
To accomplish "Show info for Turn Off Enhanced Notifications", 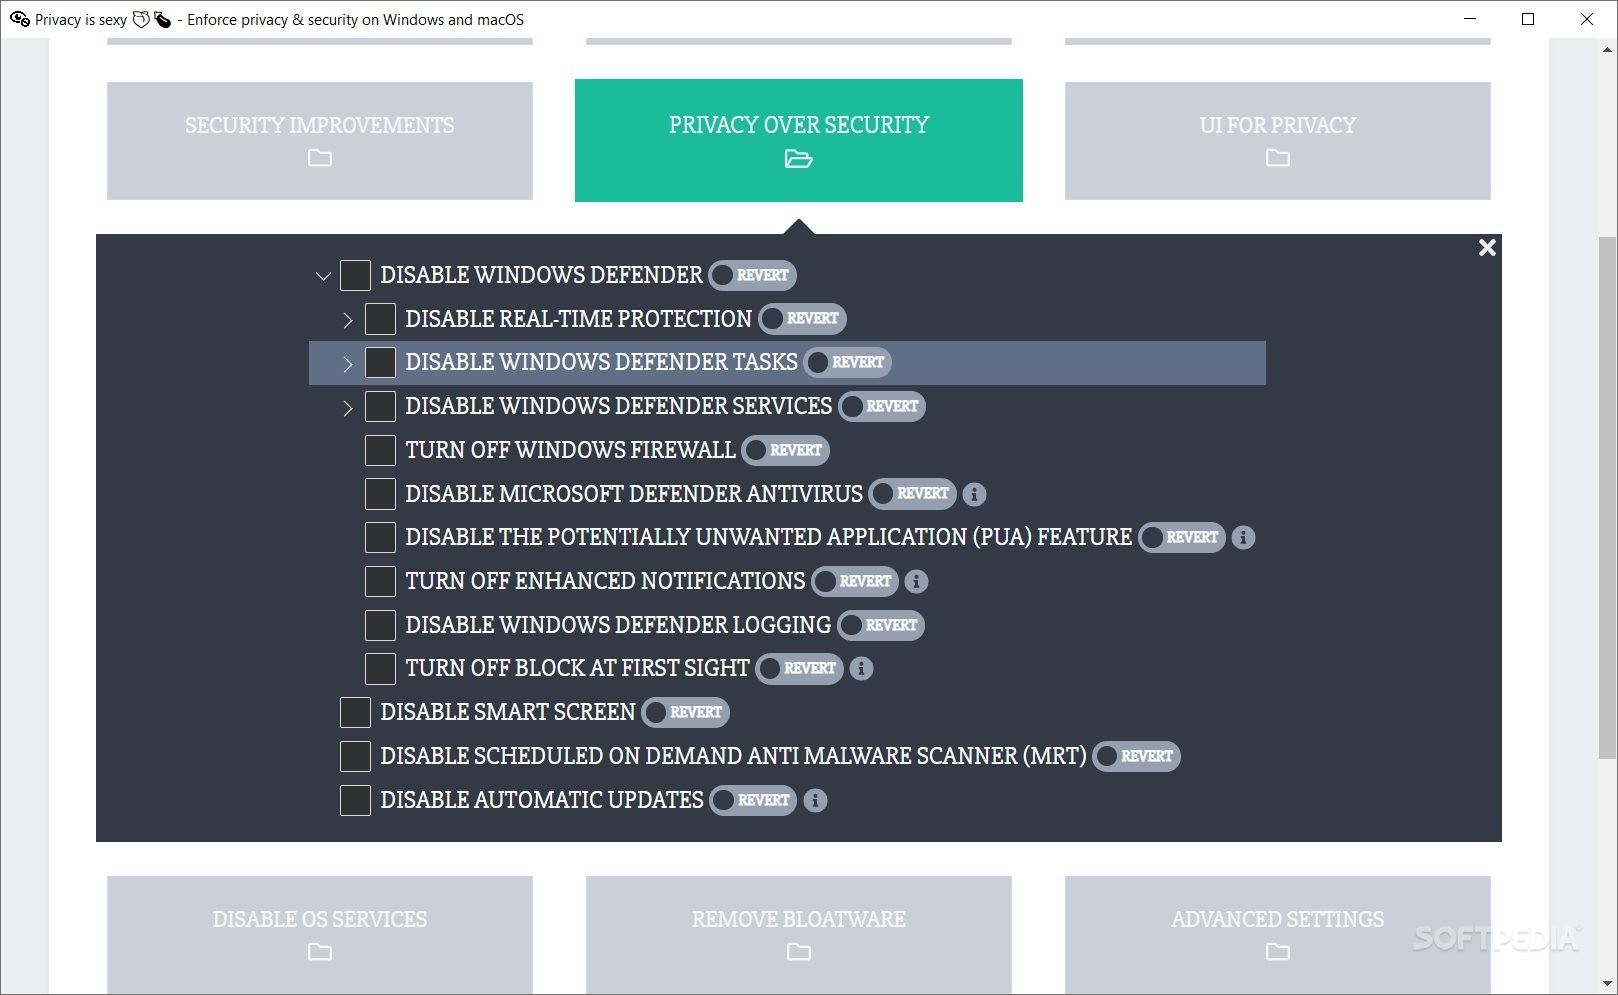I will (x=916, y=581).
